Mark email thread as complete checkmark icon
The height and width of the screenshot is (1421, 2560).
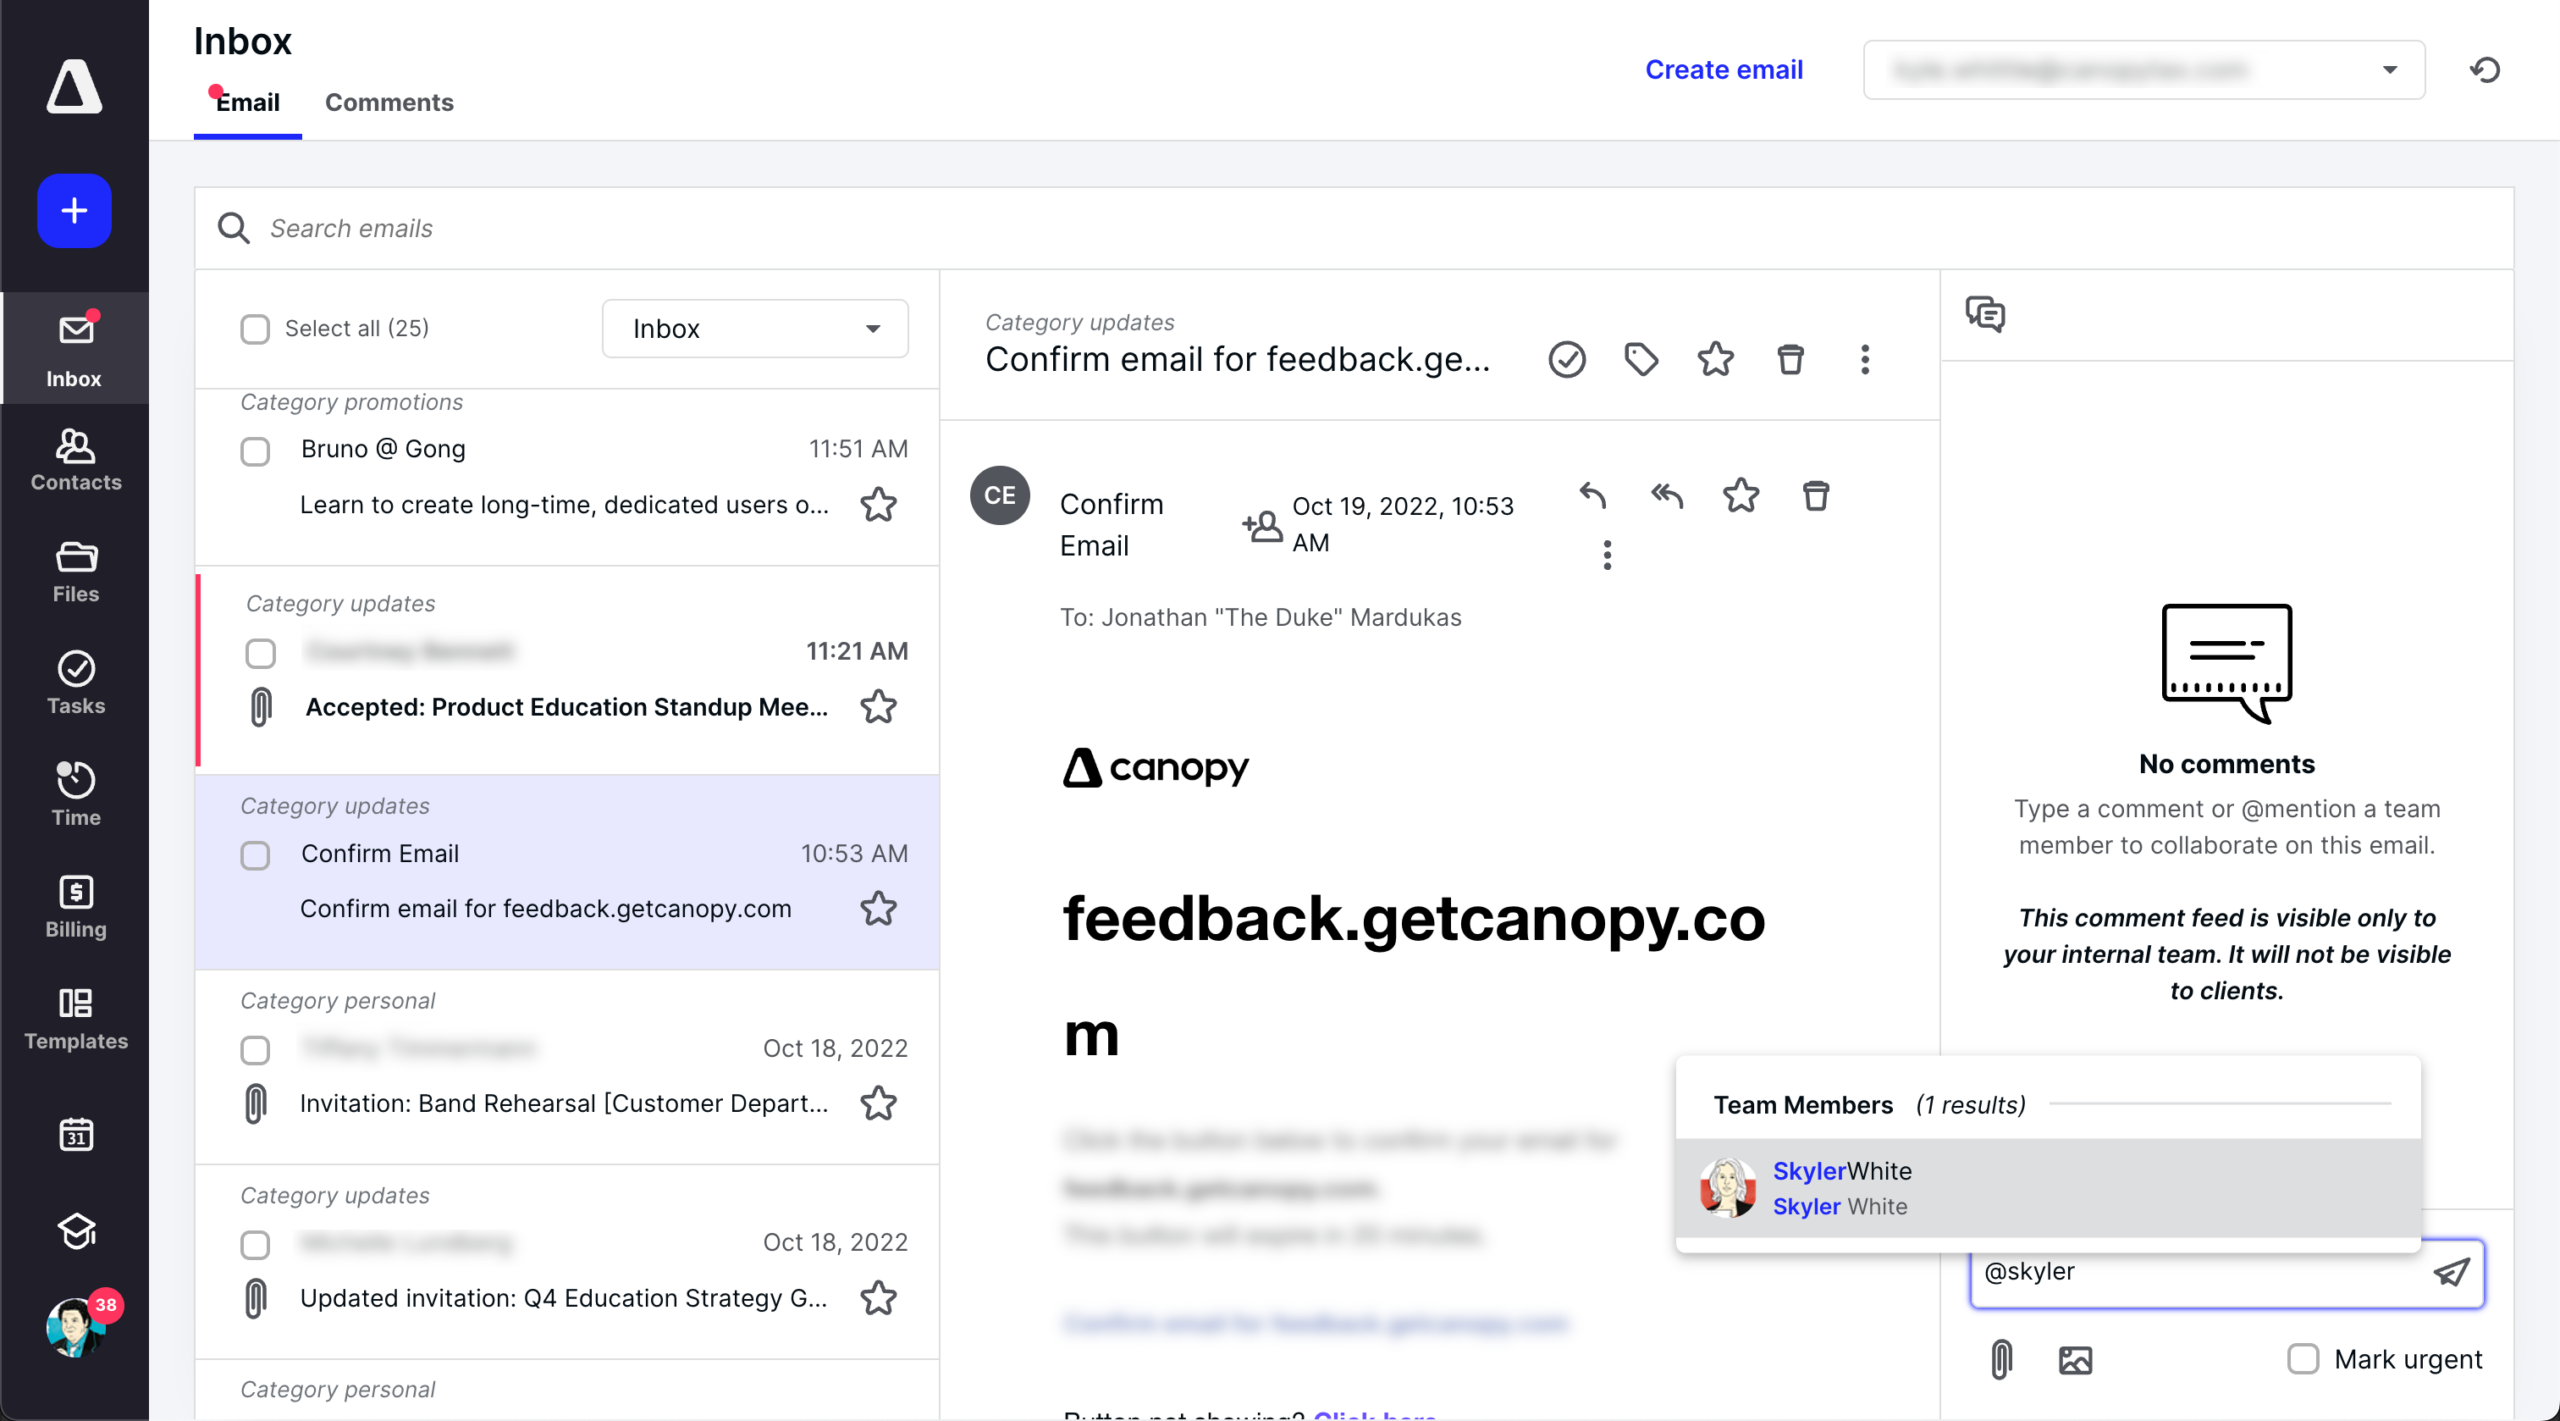coord(1567,360)
